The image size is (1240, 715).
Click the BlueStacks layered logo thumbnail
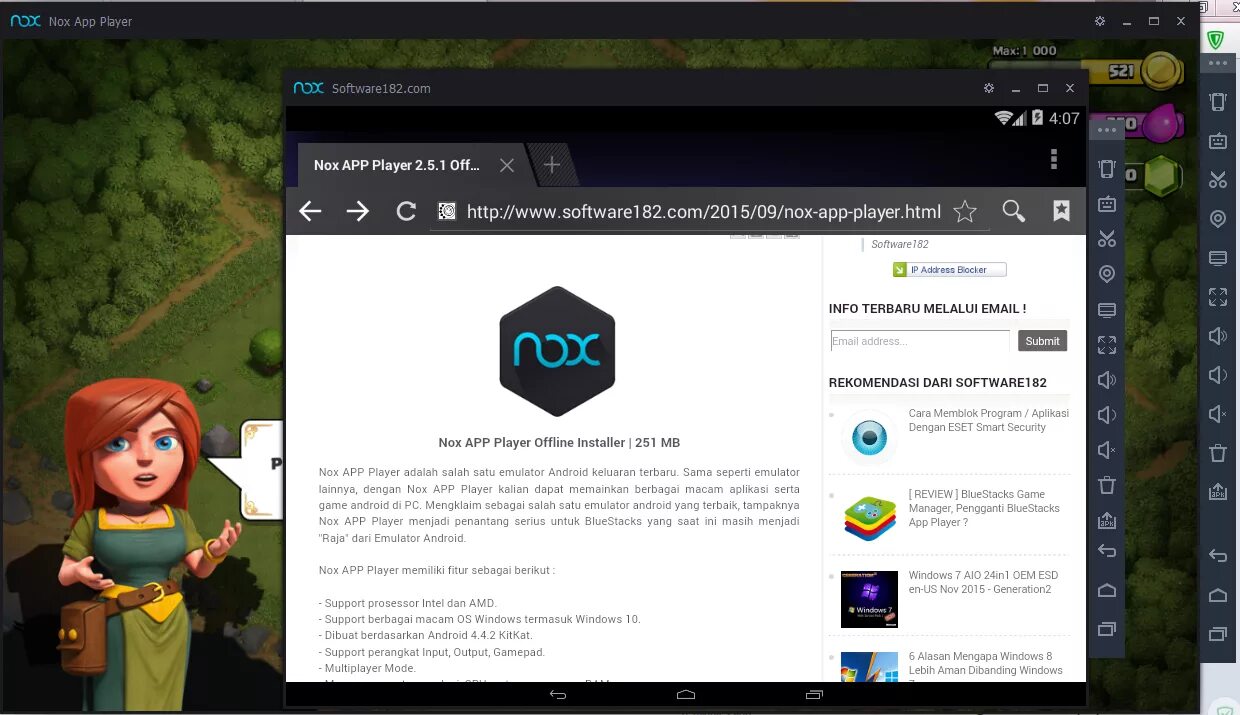coord(869,518)
